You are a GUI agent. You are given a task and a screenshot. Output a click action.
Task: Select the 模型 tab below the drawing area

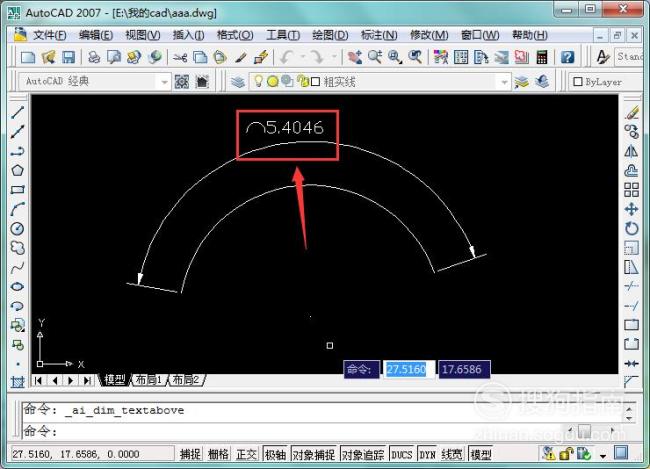pyautogui.click(x=114, y=380)
